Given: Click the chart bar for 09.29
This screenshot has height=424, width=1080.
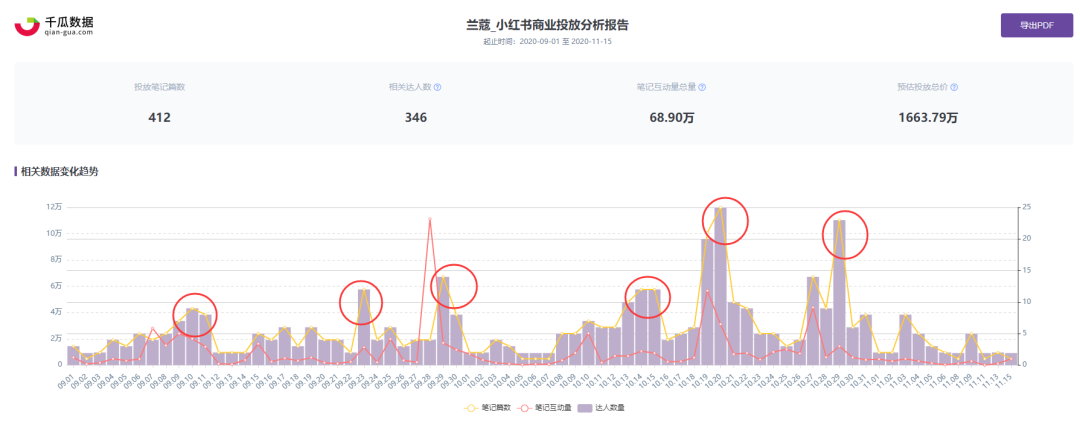Looking at the screenshot, I should [x=443, y=320].
